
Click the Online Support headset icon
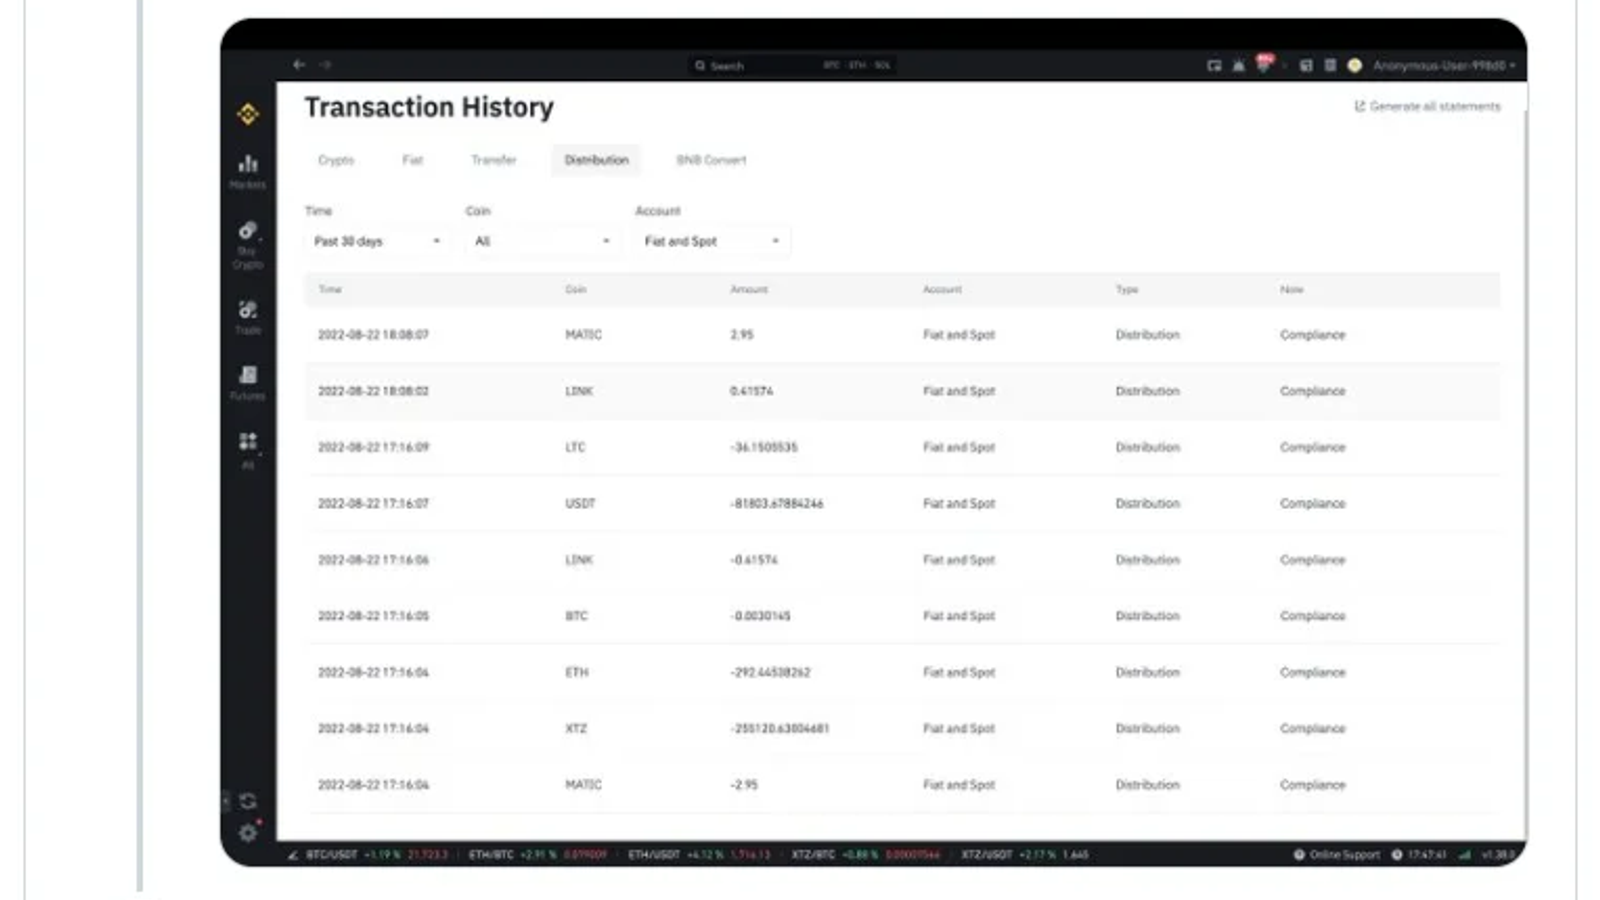pyautogui.click(x=1299, y=855)
